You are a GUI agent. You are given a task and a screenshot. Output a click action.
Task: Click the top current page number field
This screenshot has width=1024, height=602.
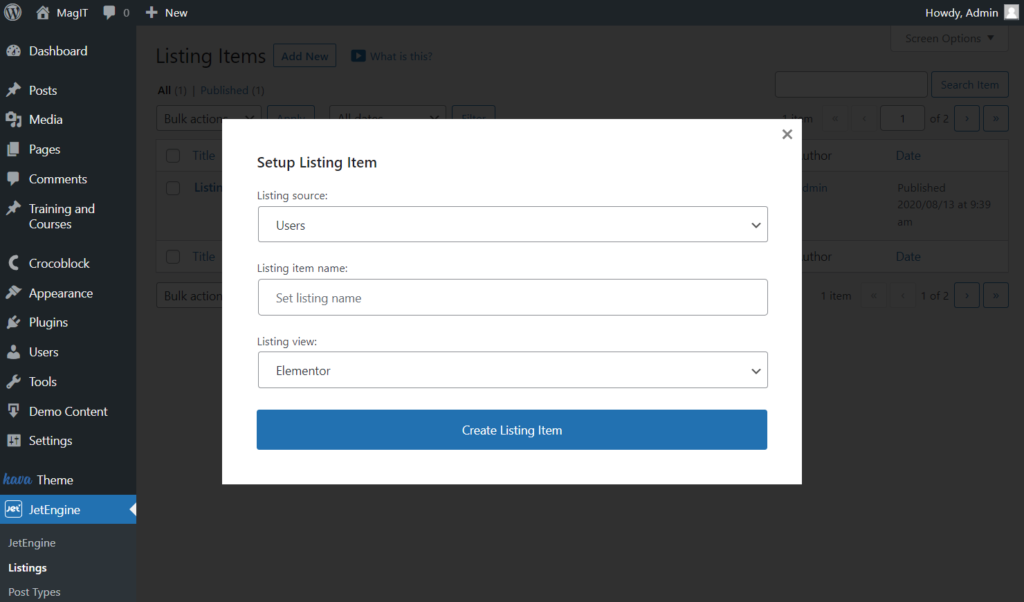click(903, 119)
